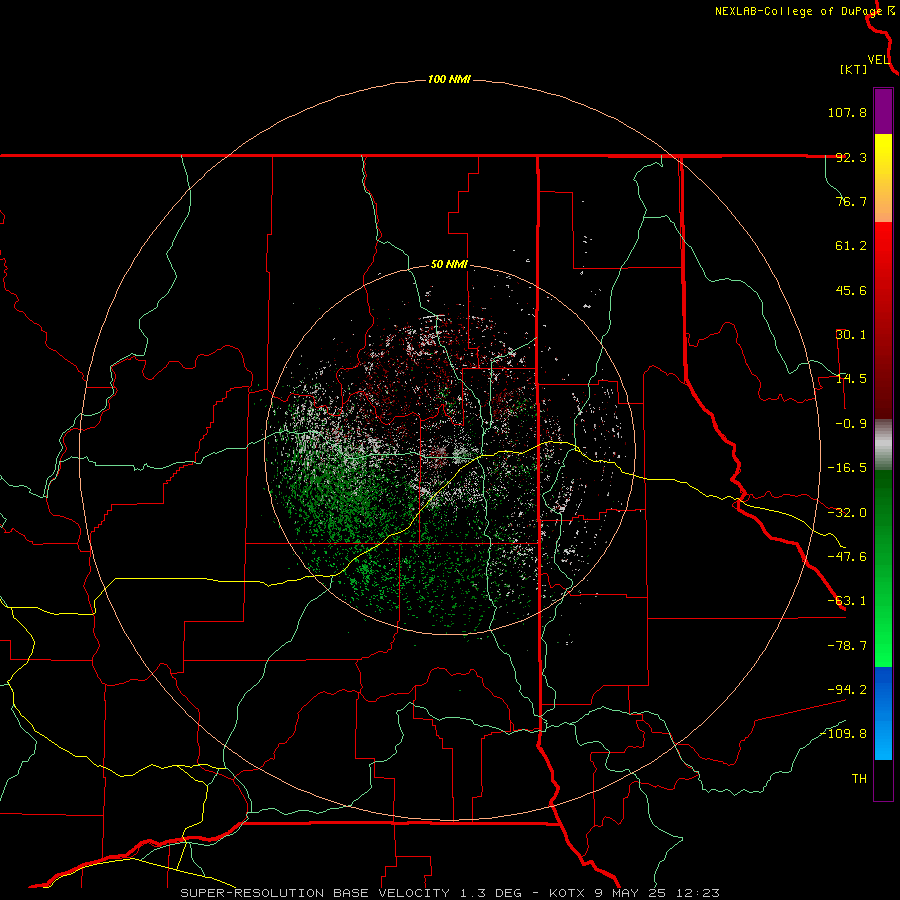Click the 76.7 velocity scale value
The width and height of the screenshot is (900, 900).
[851, 201]
